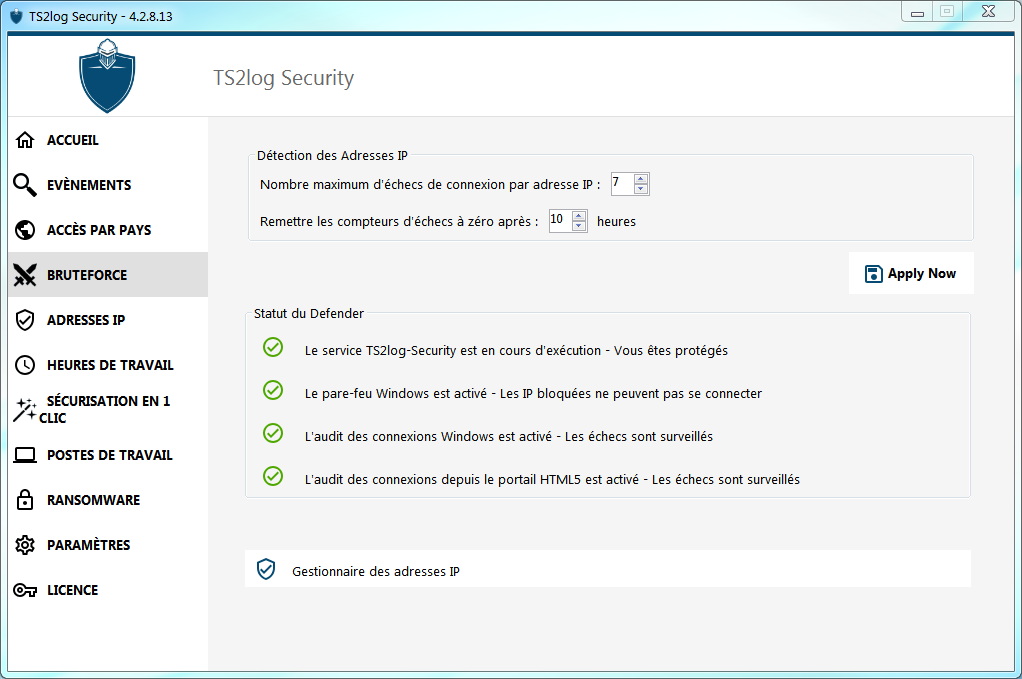The width and height of the screenshot is (1022, 679).
Task: Click the save disk icon on Apply Now
Action: pyautogui.click(x=873, y=274)
